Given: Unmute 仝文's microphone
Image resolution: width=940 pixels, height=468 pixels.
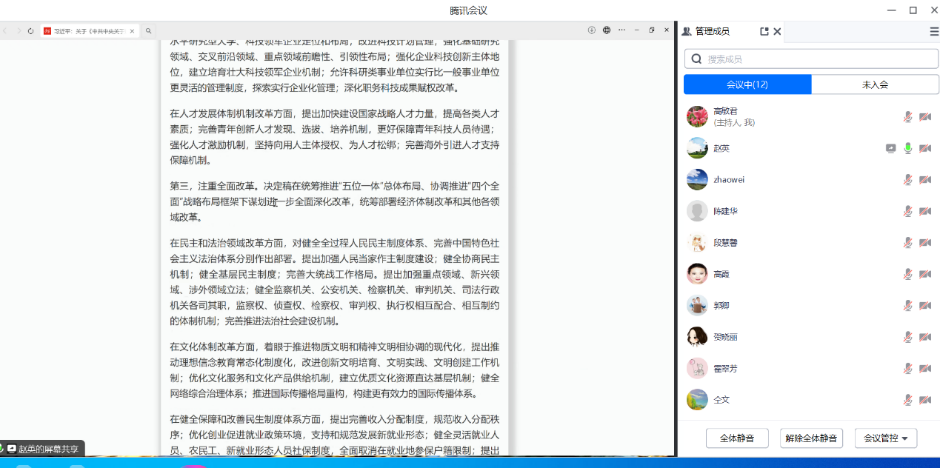Looking at the screenshot, I should point(908,400).
